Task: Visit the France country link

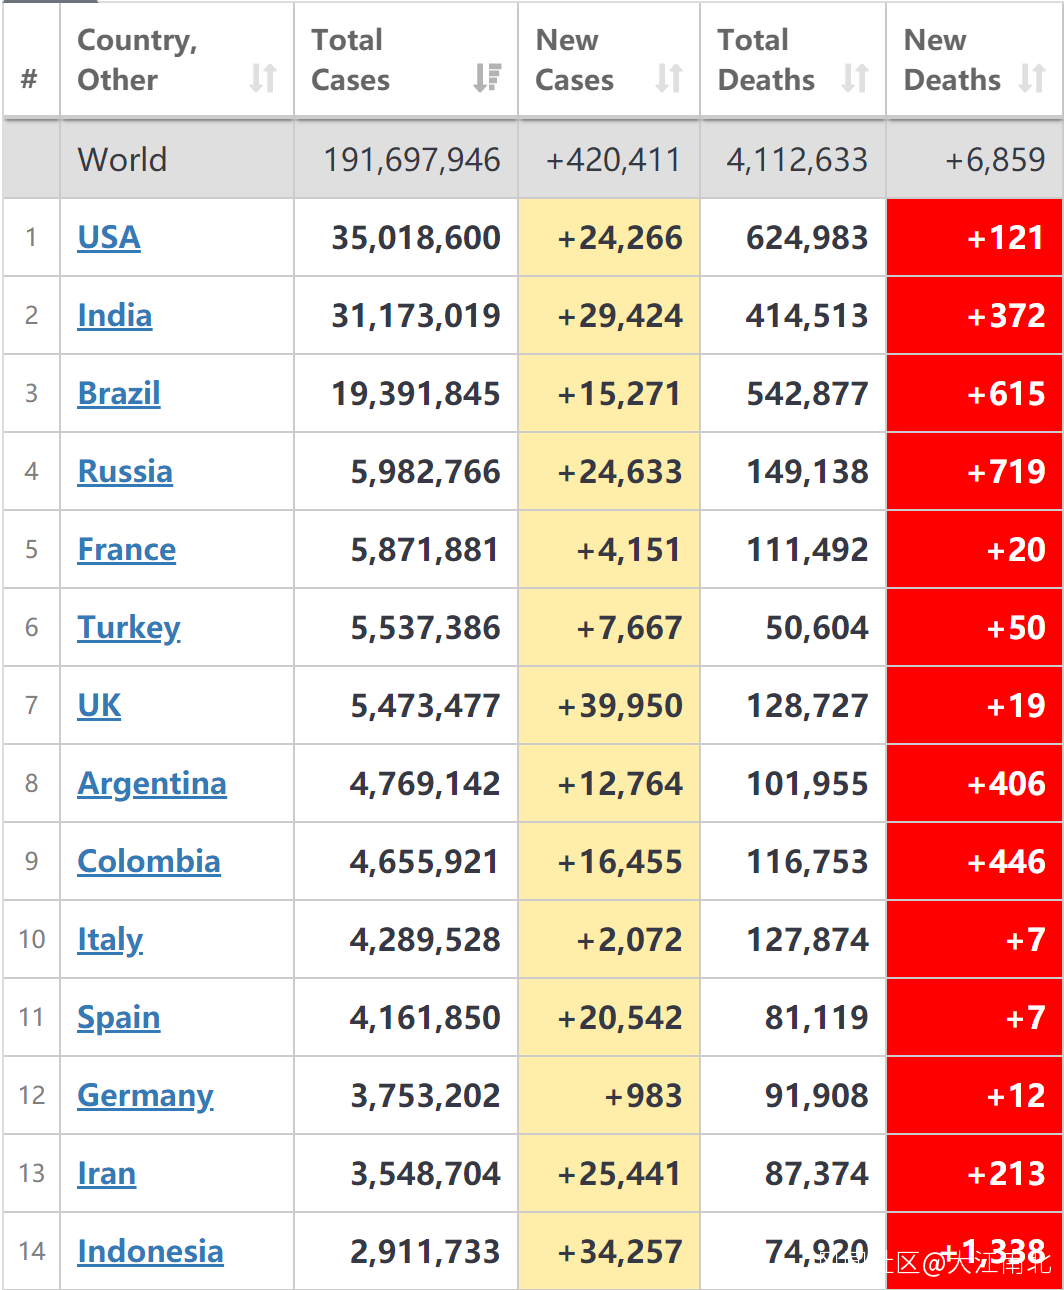Action: click(127, 550)
